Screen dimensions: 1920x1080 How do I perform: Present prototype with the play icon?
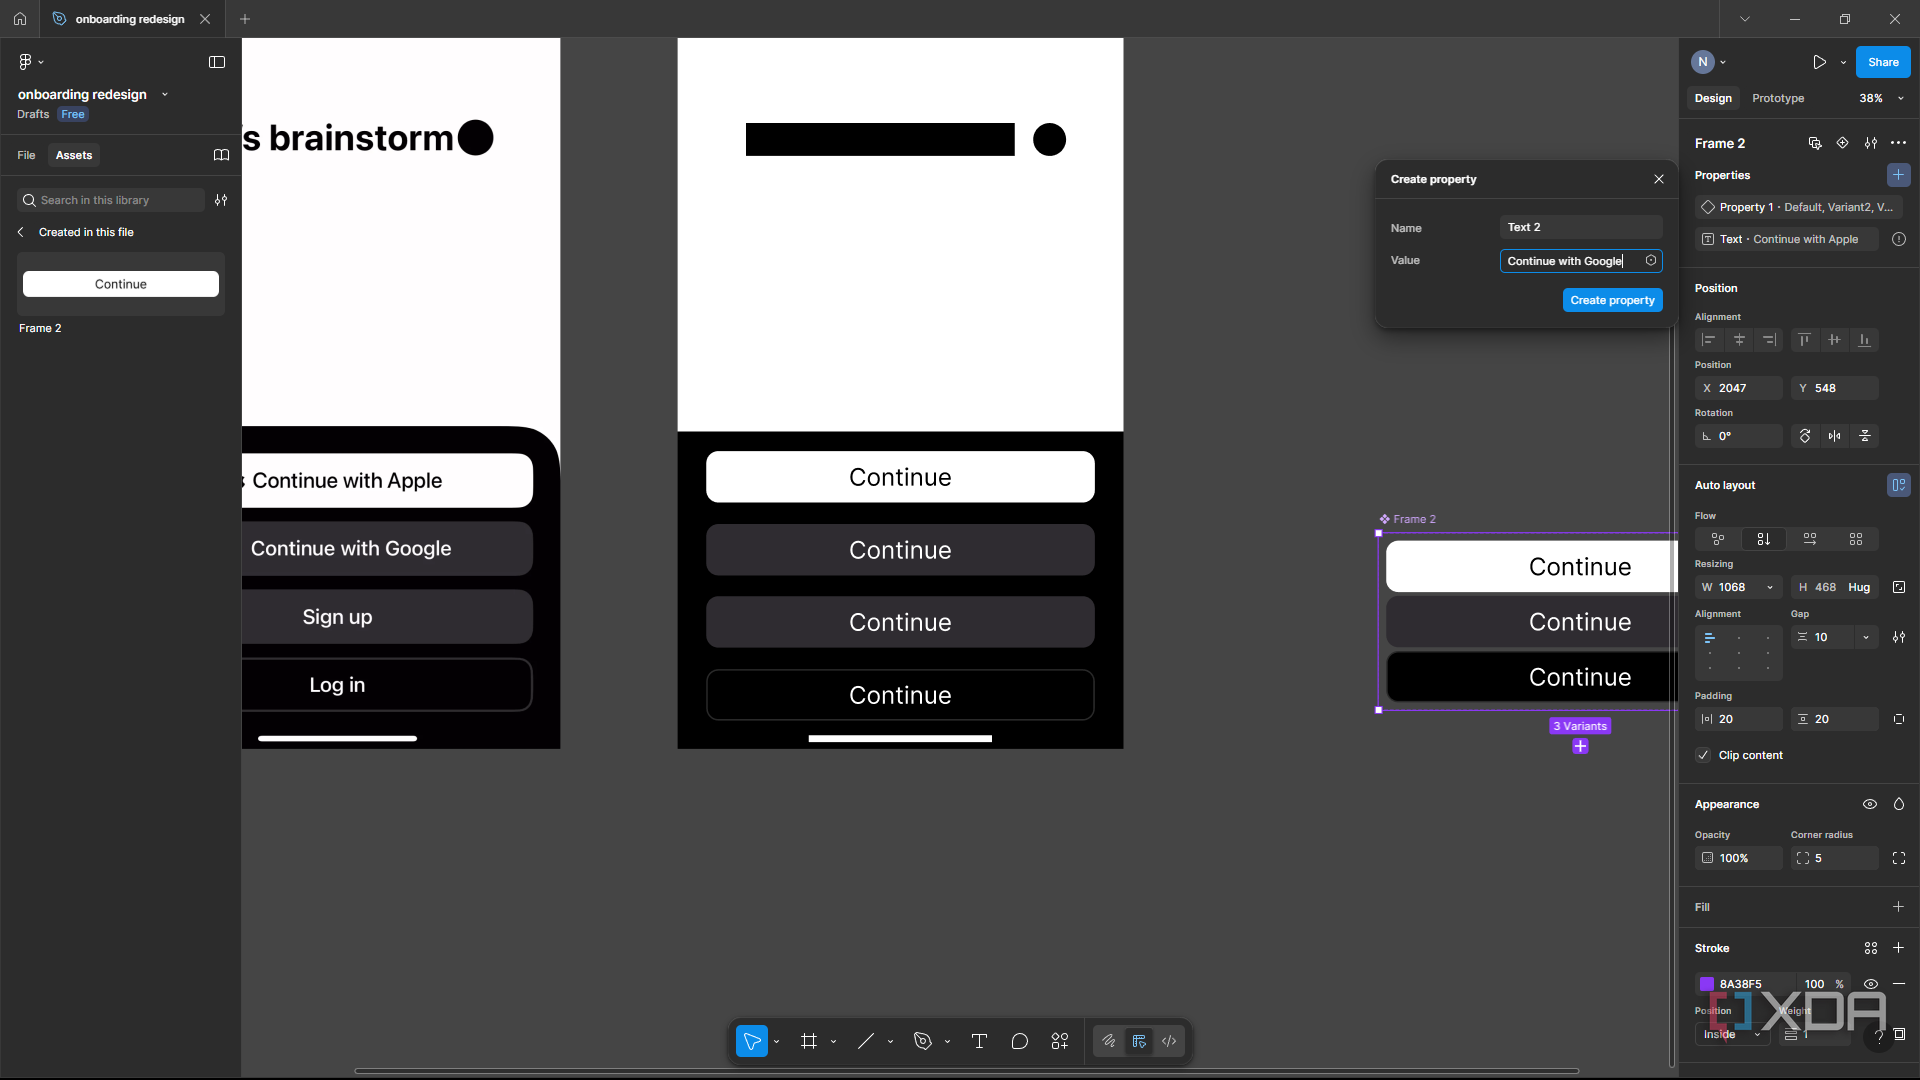(1819, 62)
